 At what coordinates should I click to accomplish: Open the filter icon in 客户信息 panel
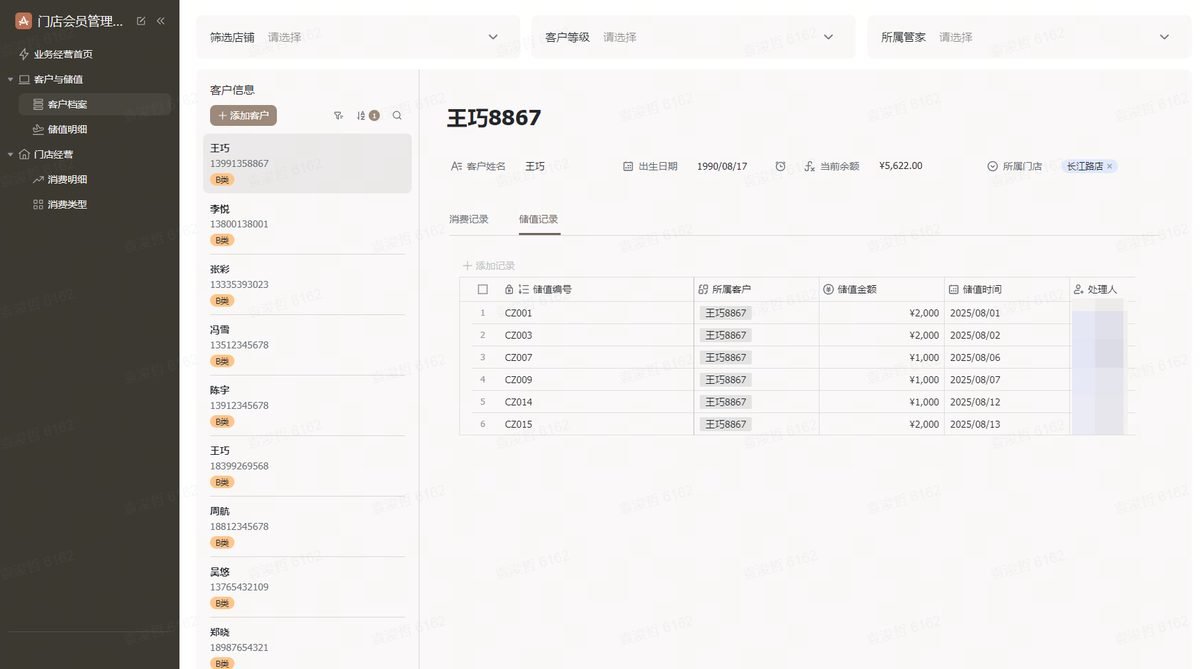click(x=338, y=116)
